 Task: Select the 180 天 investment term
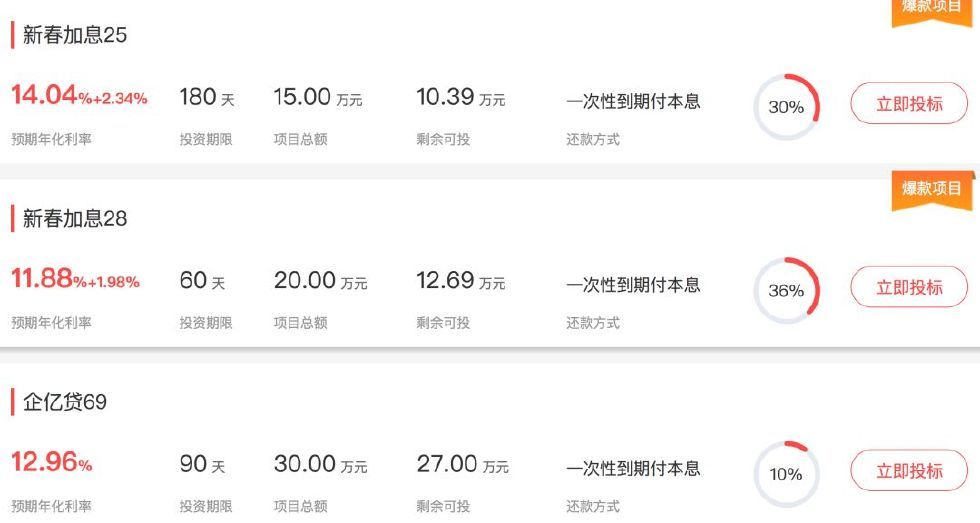(207, 97)
